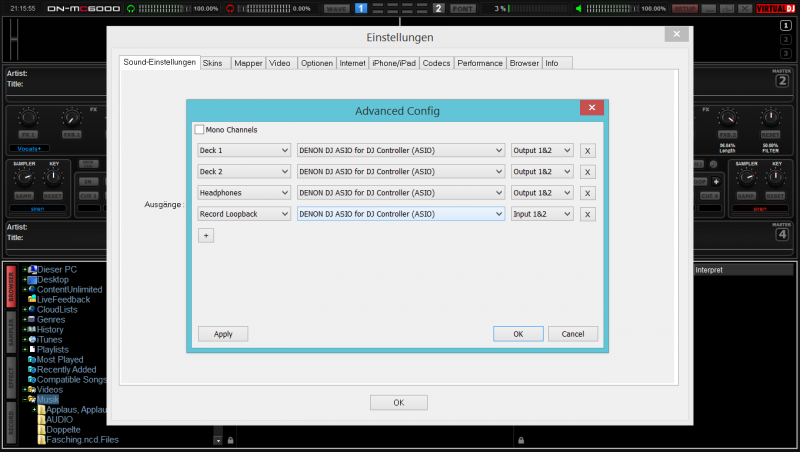Open the EFFECT side panel tab
800x452 pixels.
tap(11, 378)
